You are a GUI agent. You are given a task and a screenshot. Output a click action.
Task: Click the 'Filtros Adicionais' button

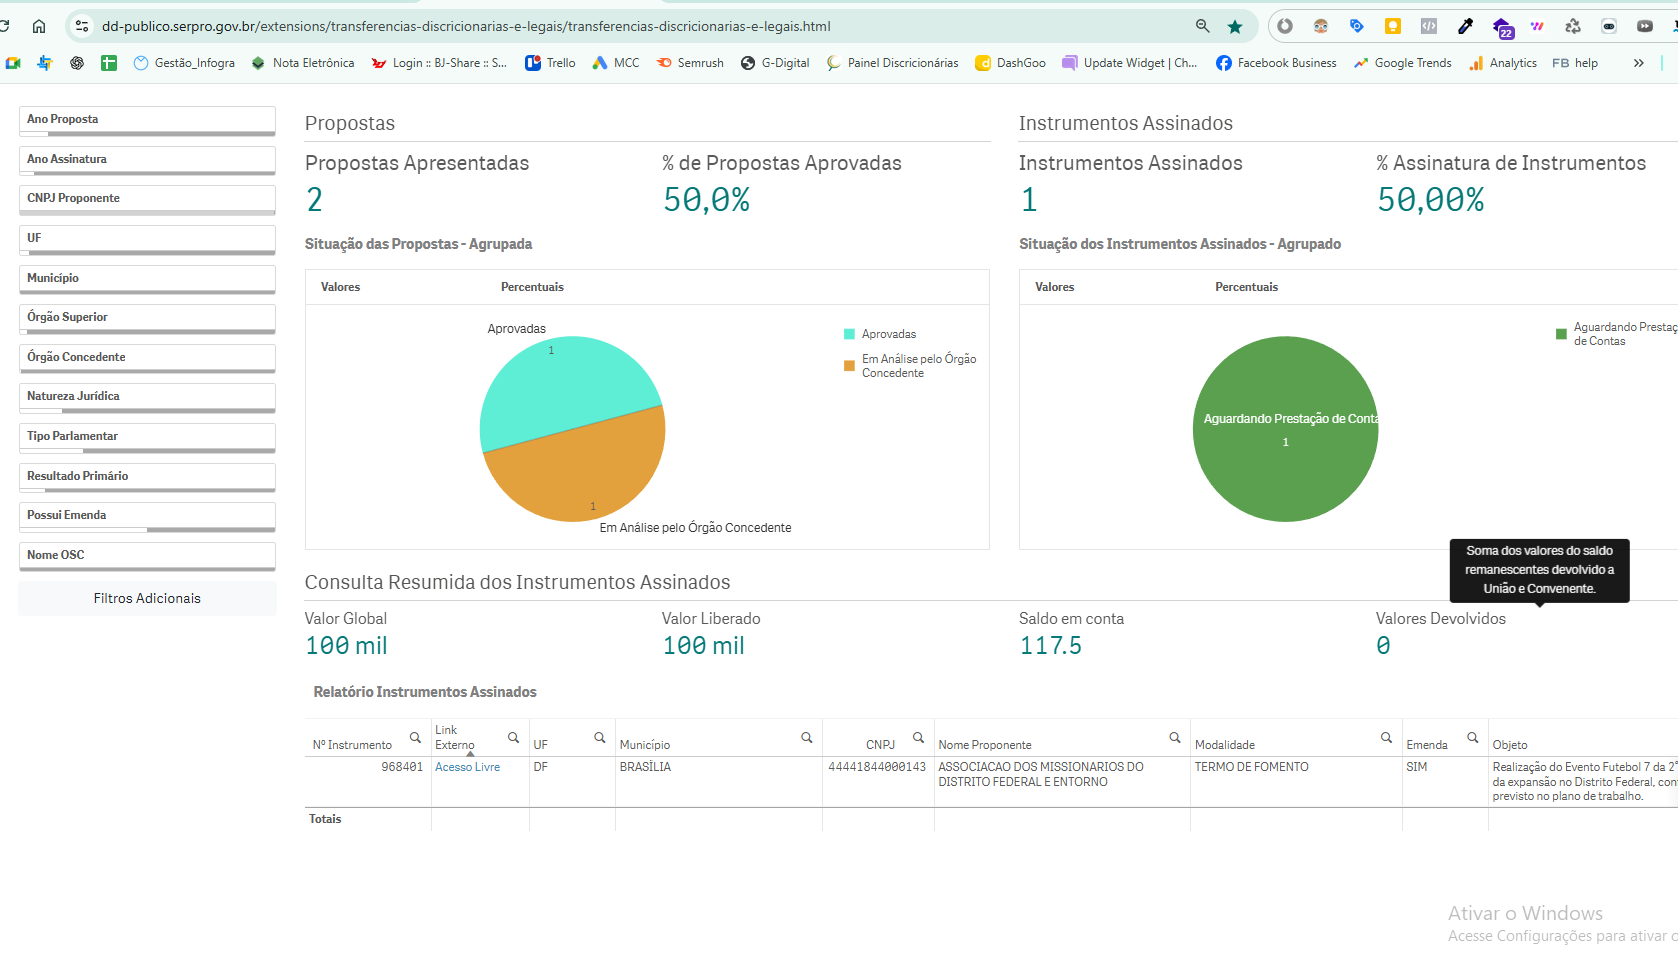pos(146,598)
